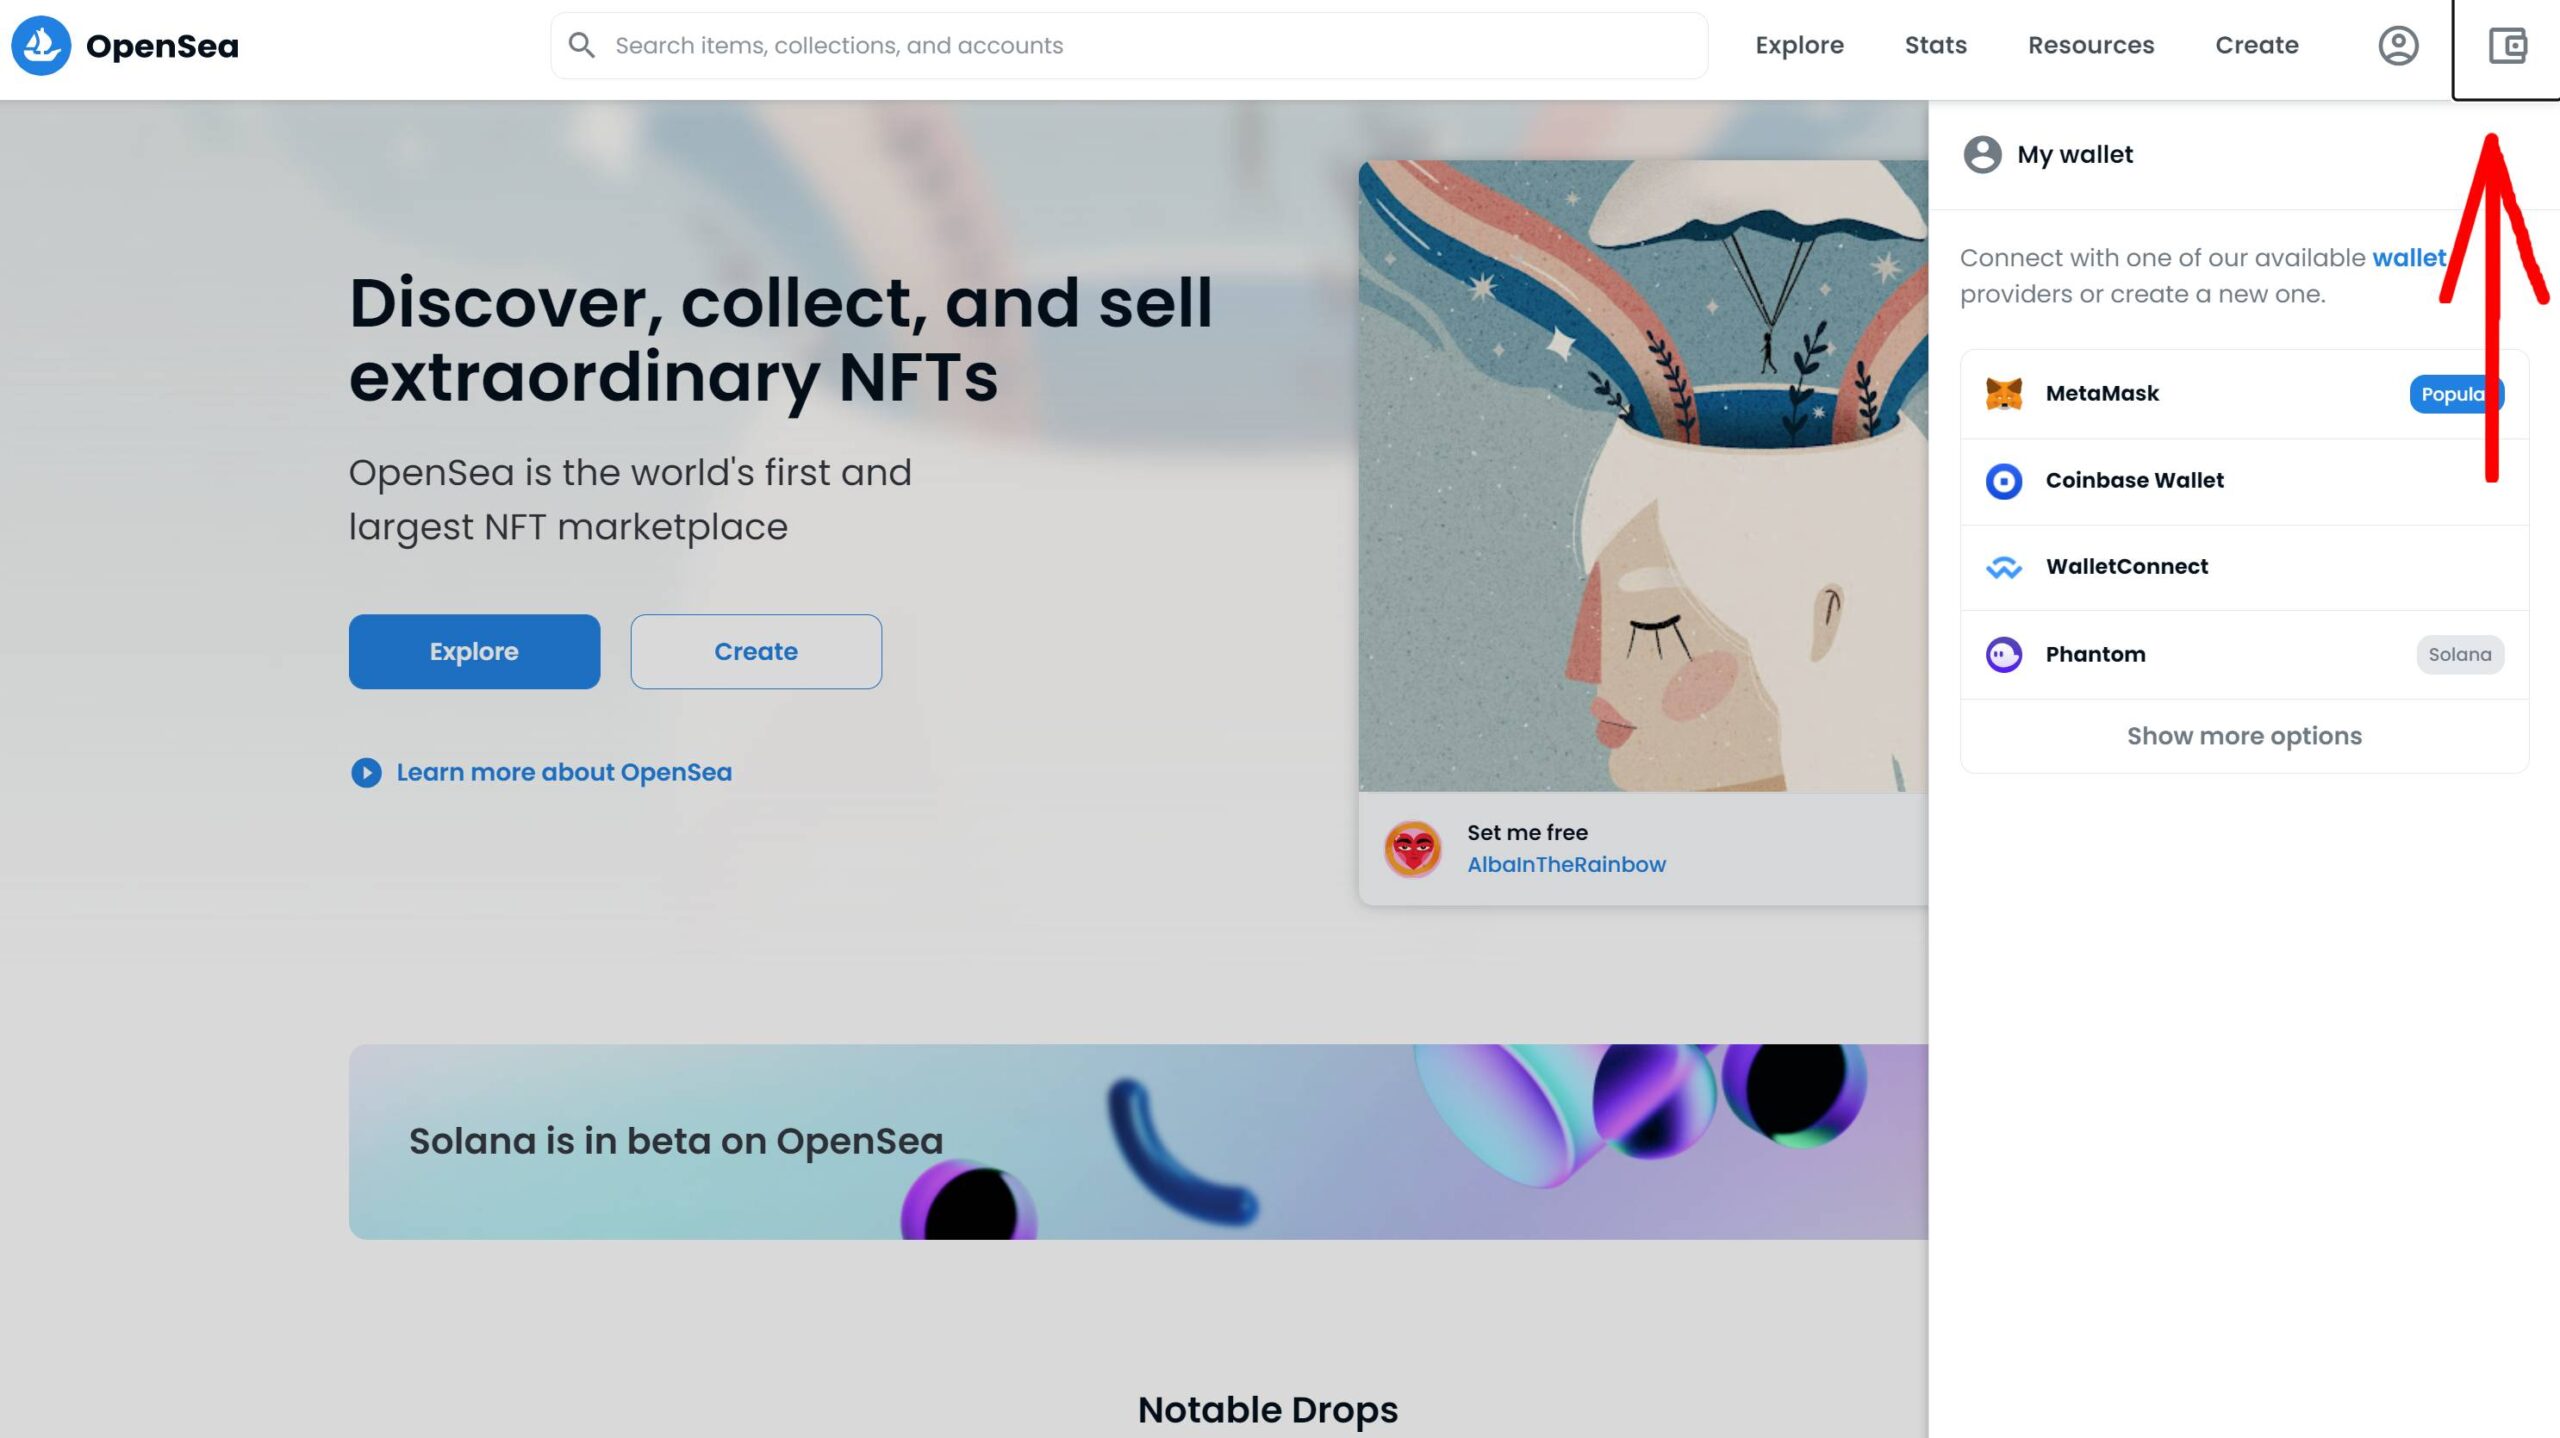Choose the Coinbase Wallet icon
The image size is (2560, 1438).
(2003, 481)
